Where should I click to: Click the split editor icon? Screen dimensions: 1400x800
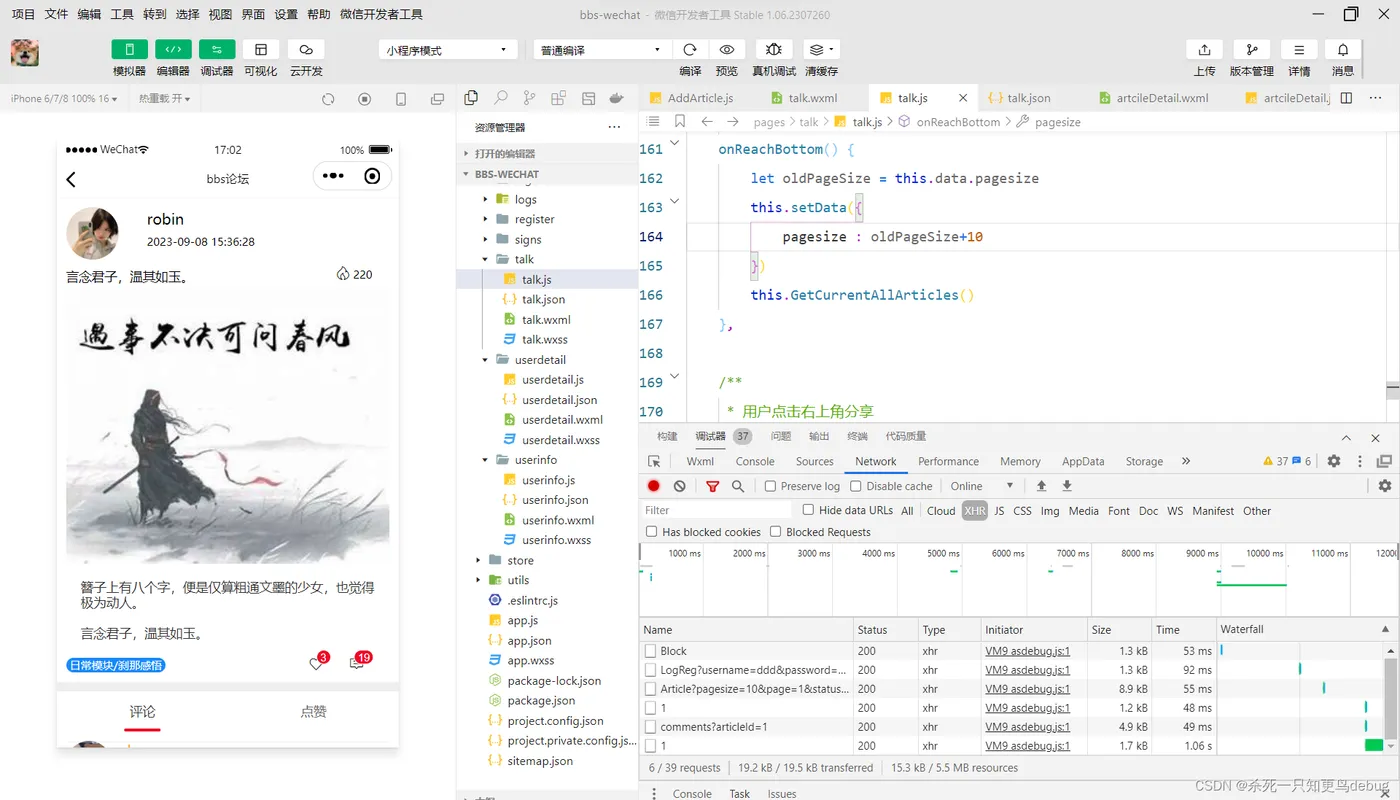pyautogui.click(x=1346, y=98)
